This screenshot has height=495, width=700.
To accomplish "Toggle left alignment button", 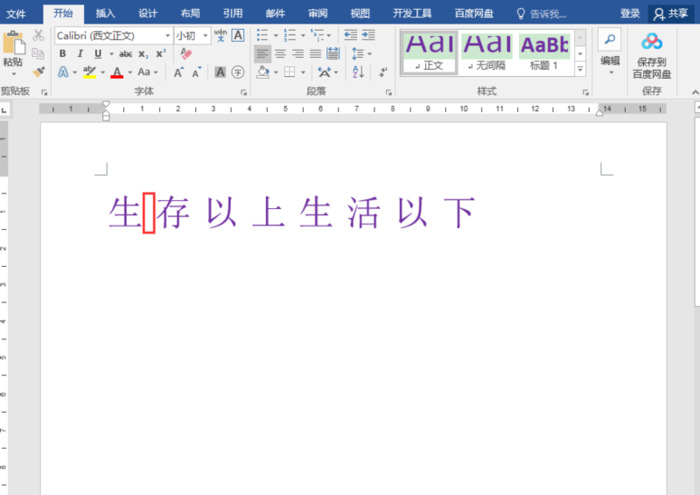I will point(262,54).
